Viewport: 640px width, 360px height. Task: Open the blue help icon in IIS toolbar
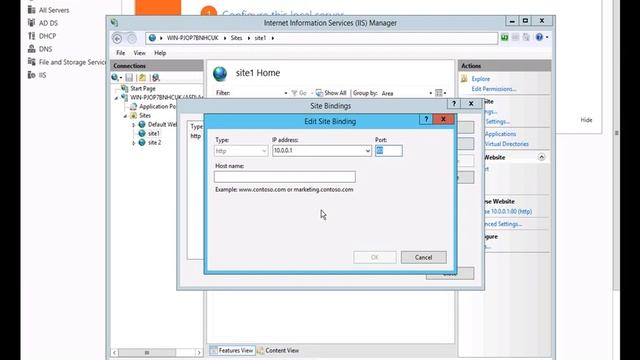[539, 37]
